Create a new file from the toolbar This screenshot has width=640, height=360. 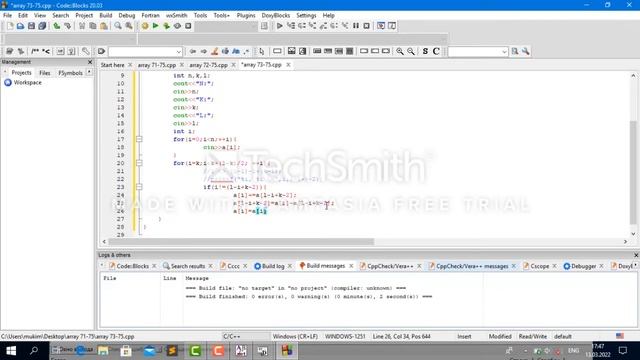[10, 26]
